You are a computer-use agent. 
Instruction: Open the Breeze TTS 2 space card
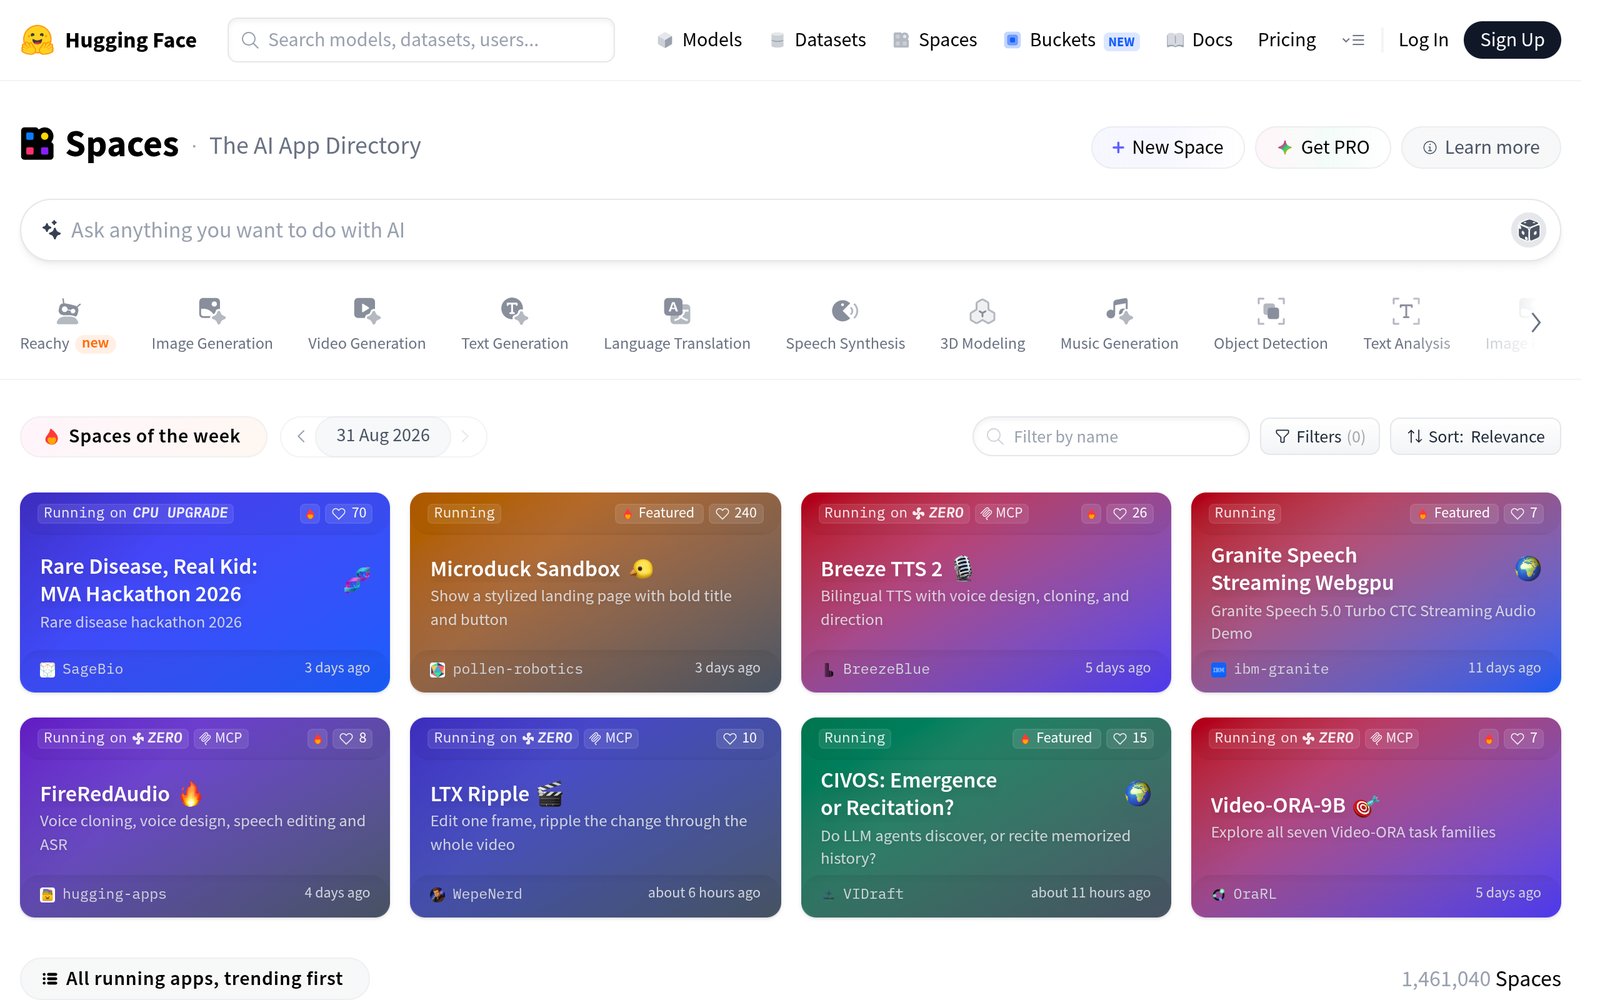pos(986,592)
